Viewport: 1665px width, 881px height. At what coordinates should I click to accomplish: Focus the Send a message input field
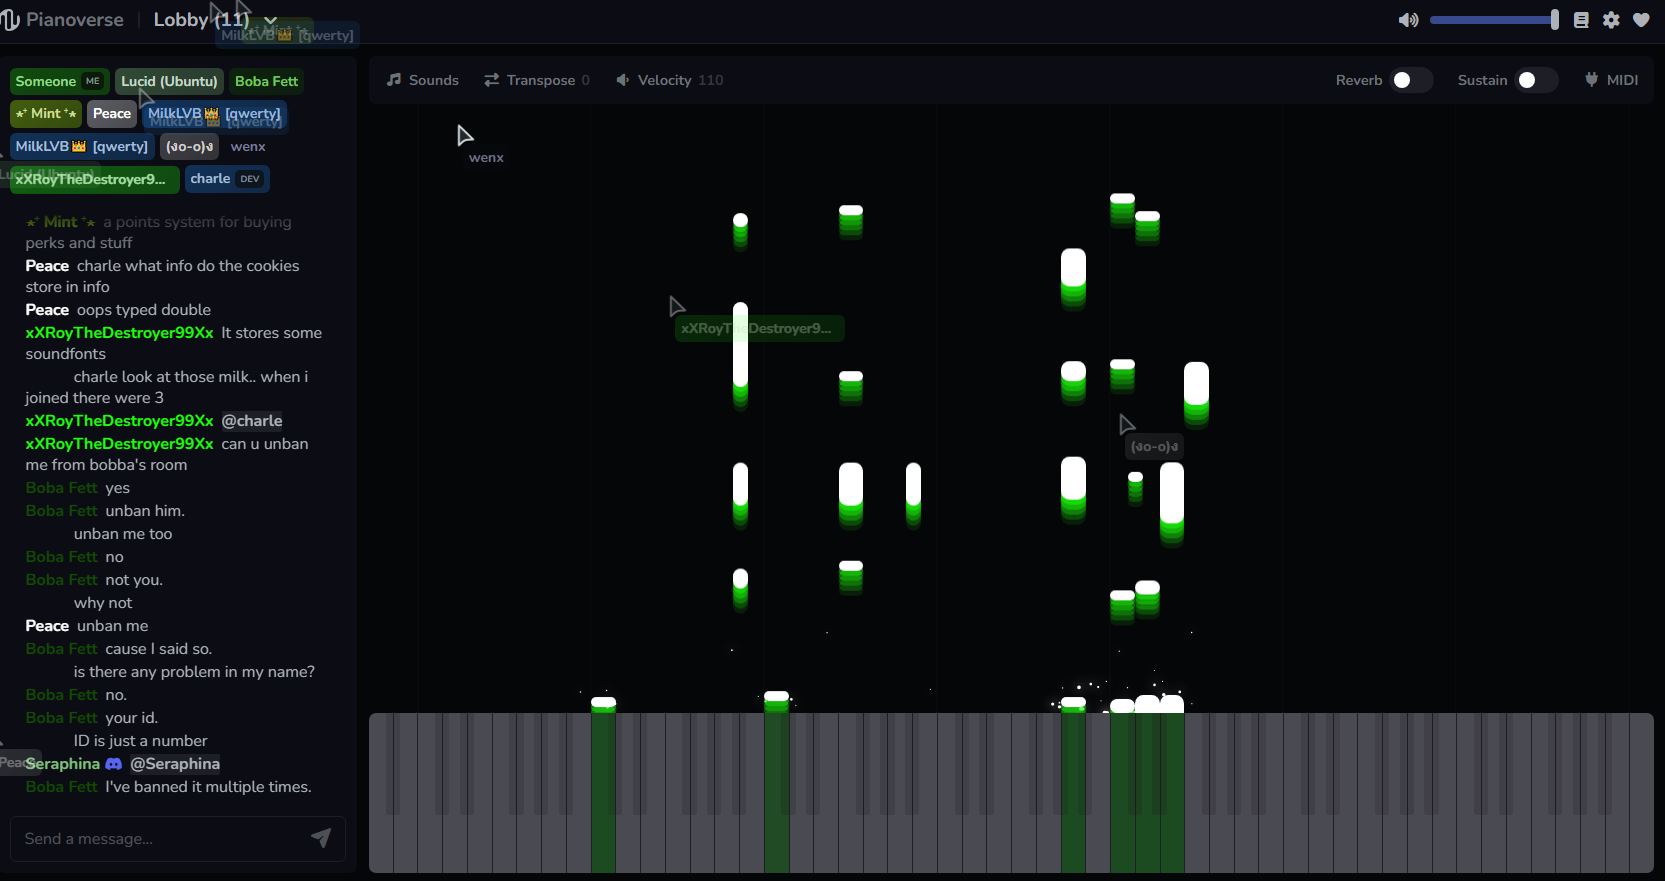[x=160, y=839]
